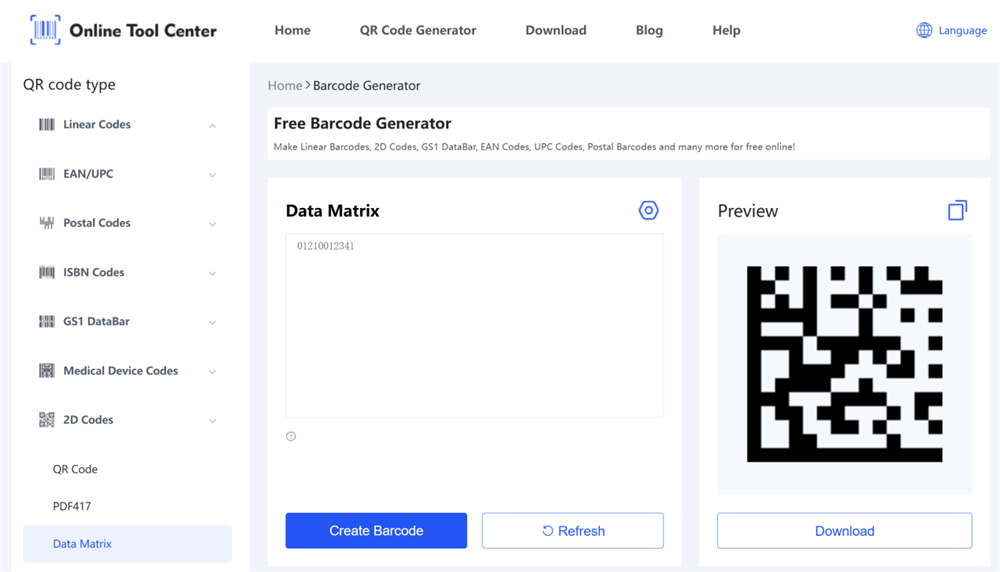Screen dimensions: 1000x572
Task: Click the info icon below the text area
Action: [291, 436]
